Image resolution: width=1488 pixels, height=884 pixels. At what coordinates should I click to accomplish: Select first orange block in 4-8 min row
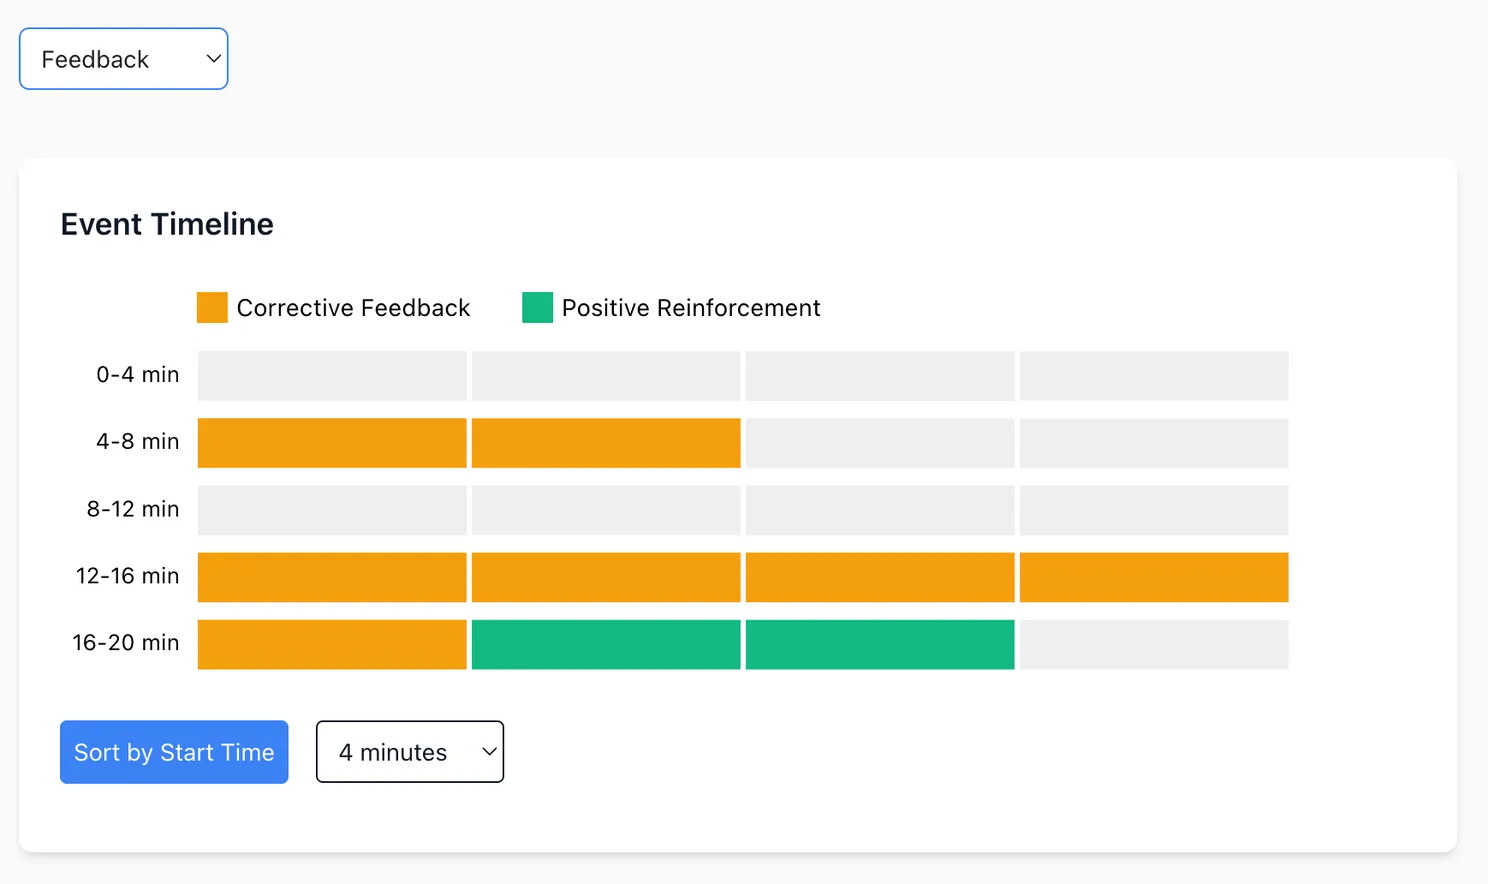(332, 443)
